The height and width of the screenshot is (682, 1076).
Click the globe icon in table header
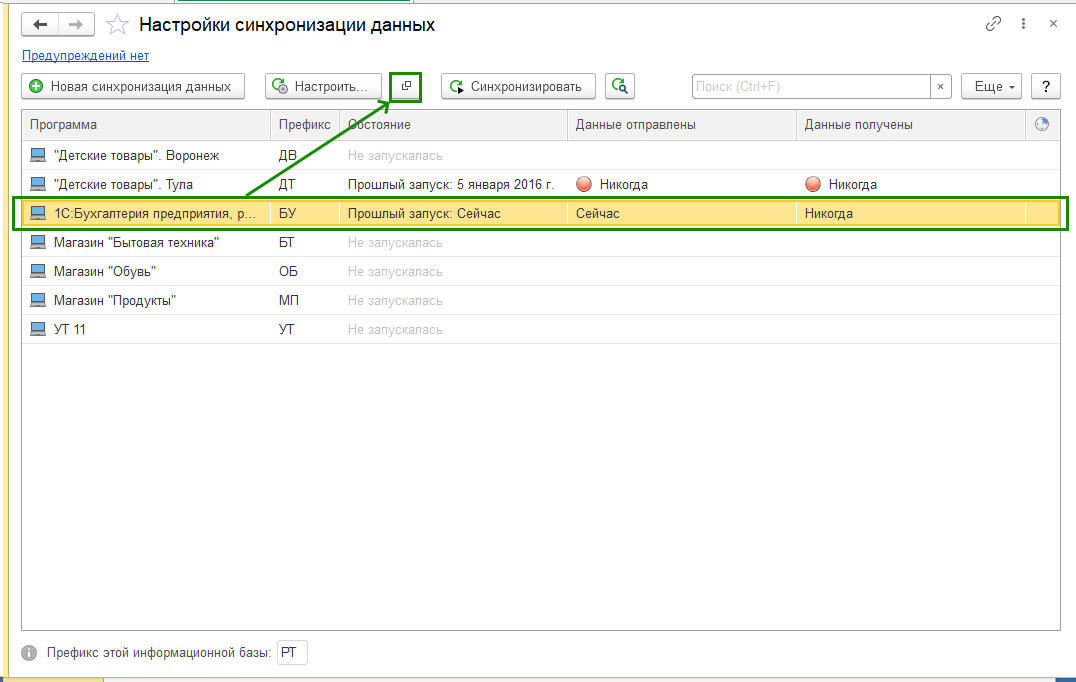point(1042,124)
